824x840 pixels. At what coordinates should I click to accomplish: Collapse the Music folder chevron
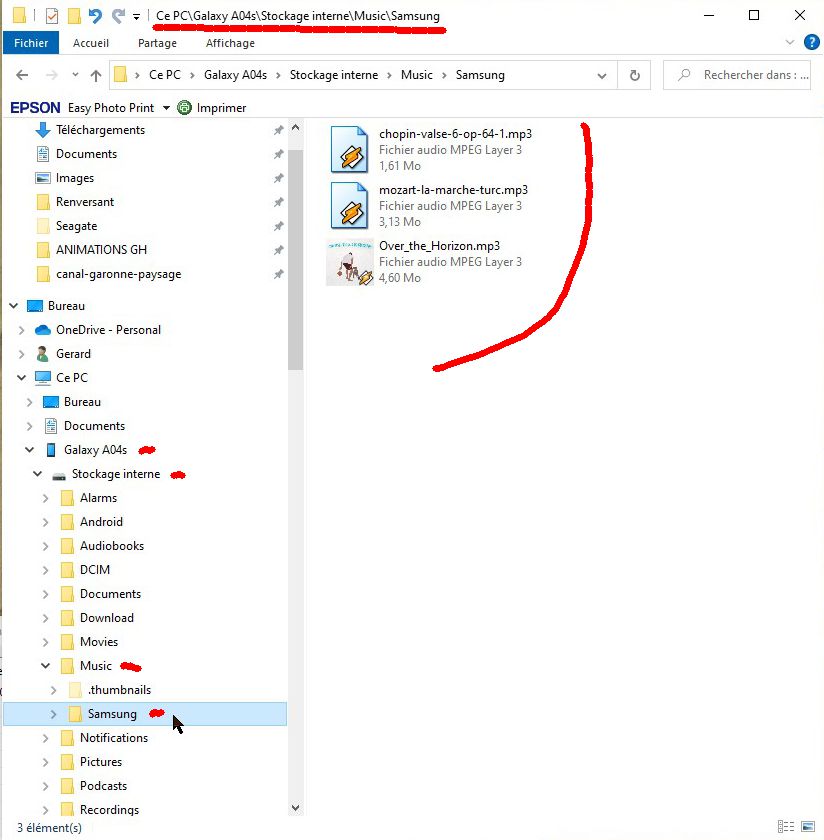tap(46, 666)
